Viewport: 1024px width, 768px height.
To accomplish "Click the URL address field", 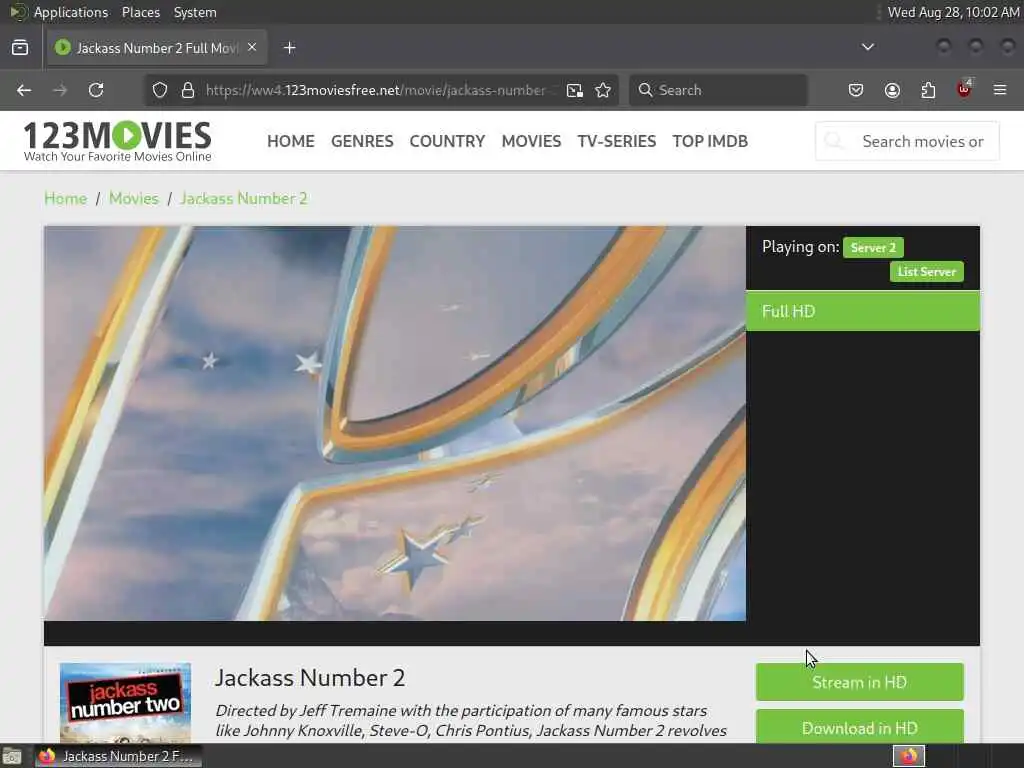I will (380, 90).
